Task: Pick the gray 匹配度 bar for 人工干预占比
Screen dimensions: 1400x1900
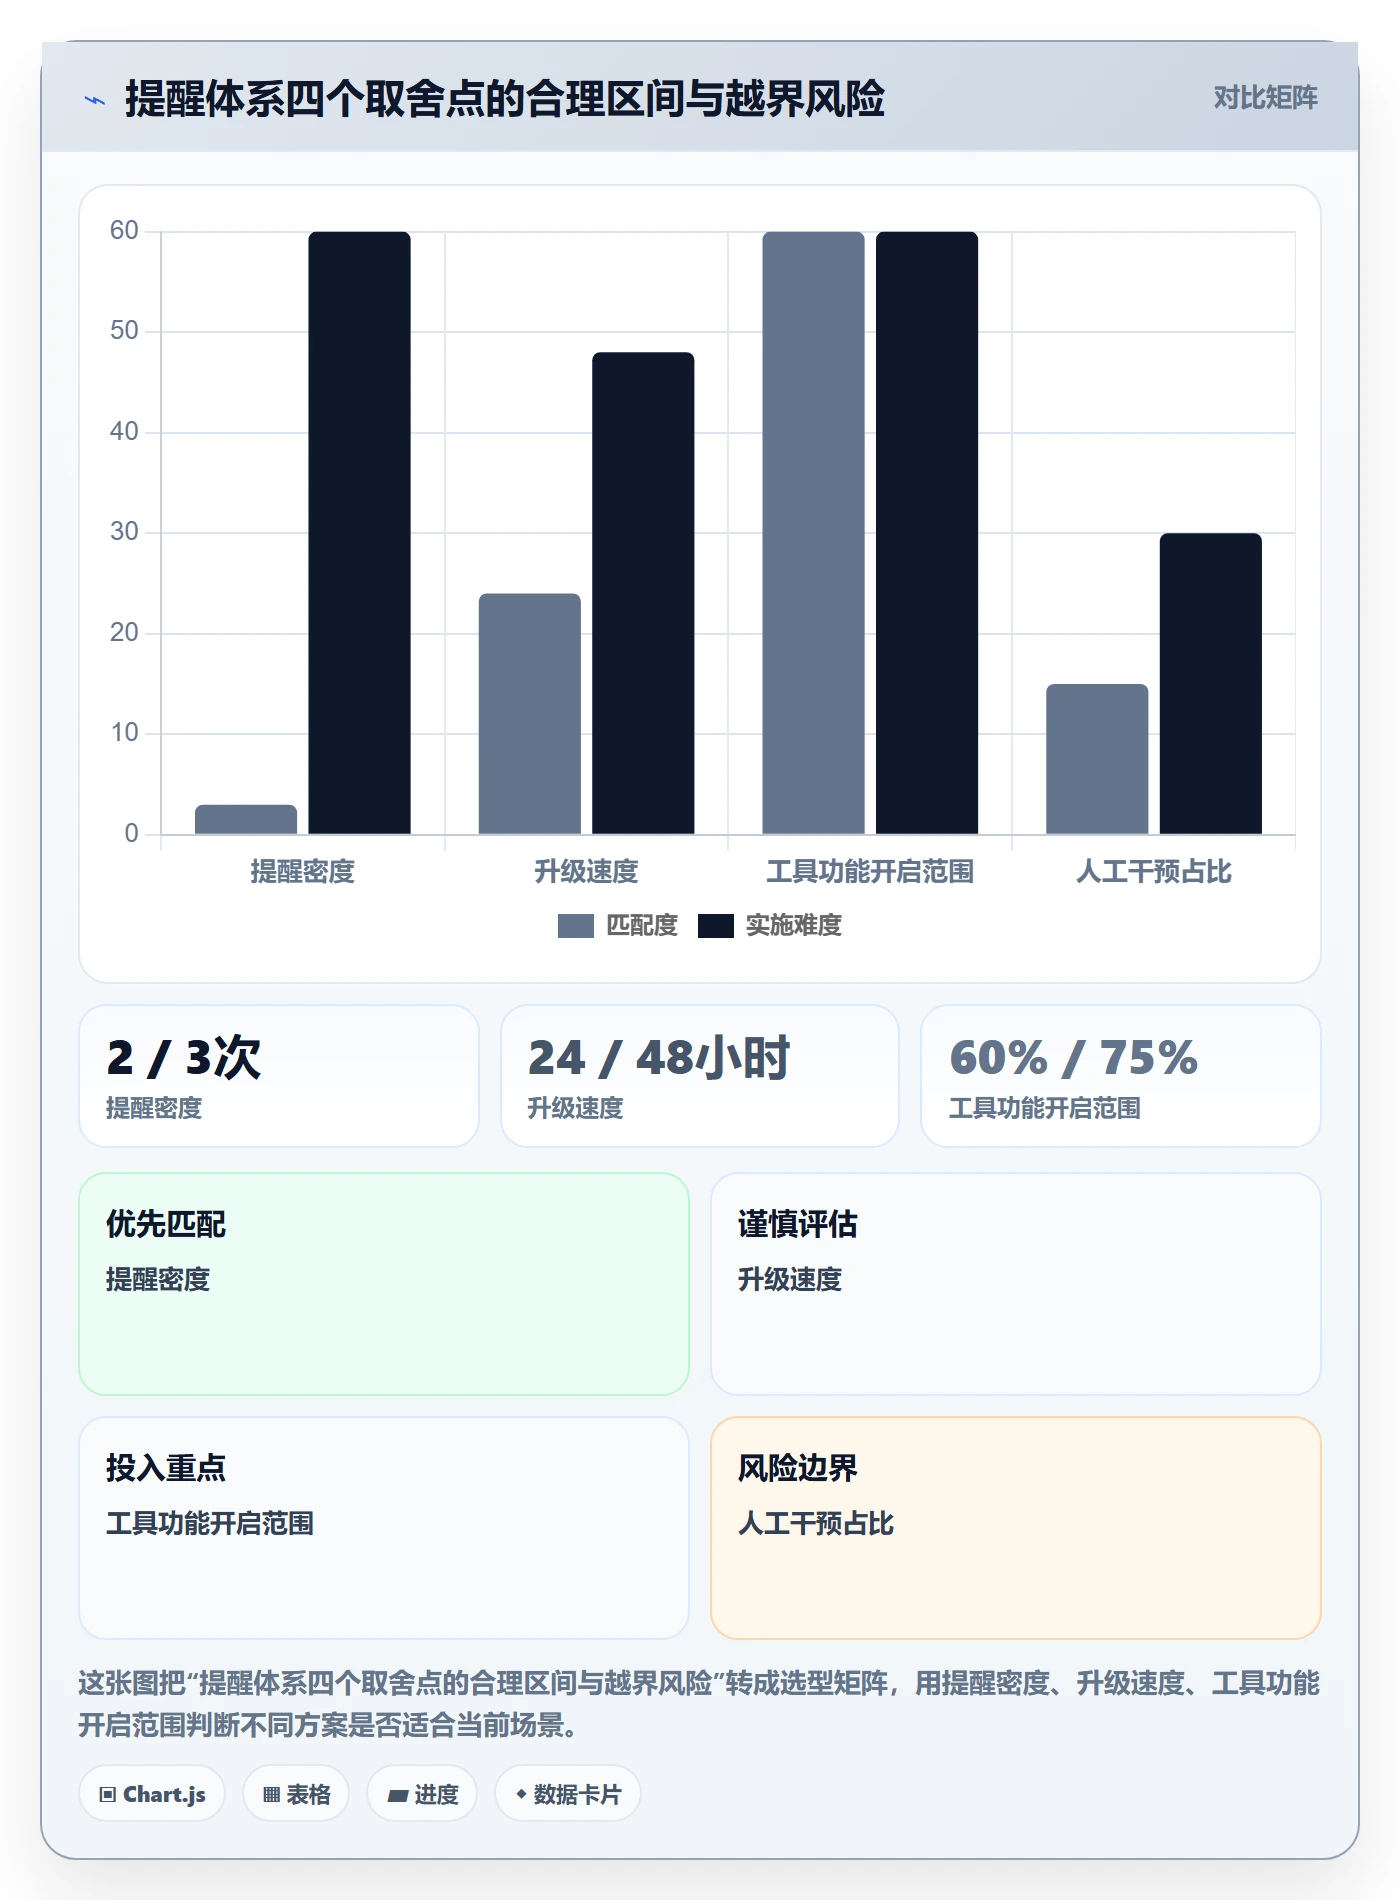Action: click(x=1097, y=759)
